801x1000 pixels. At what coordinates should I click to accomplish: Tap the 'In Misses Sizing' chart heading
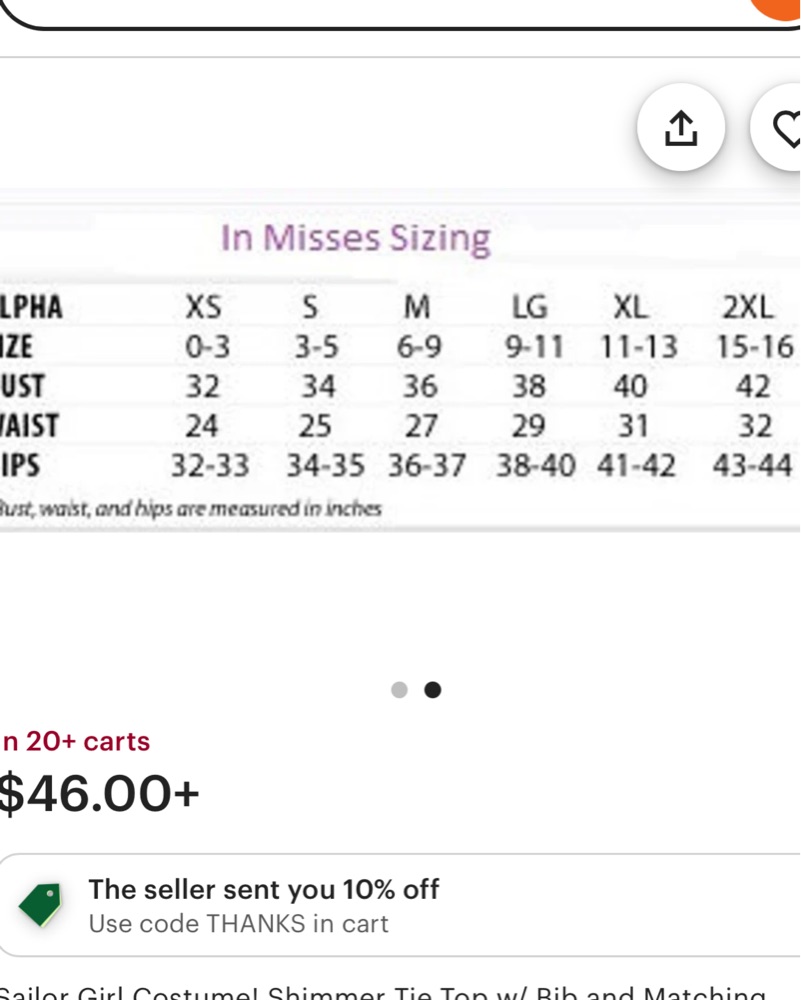click(x=356, y=239)
